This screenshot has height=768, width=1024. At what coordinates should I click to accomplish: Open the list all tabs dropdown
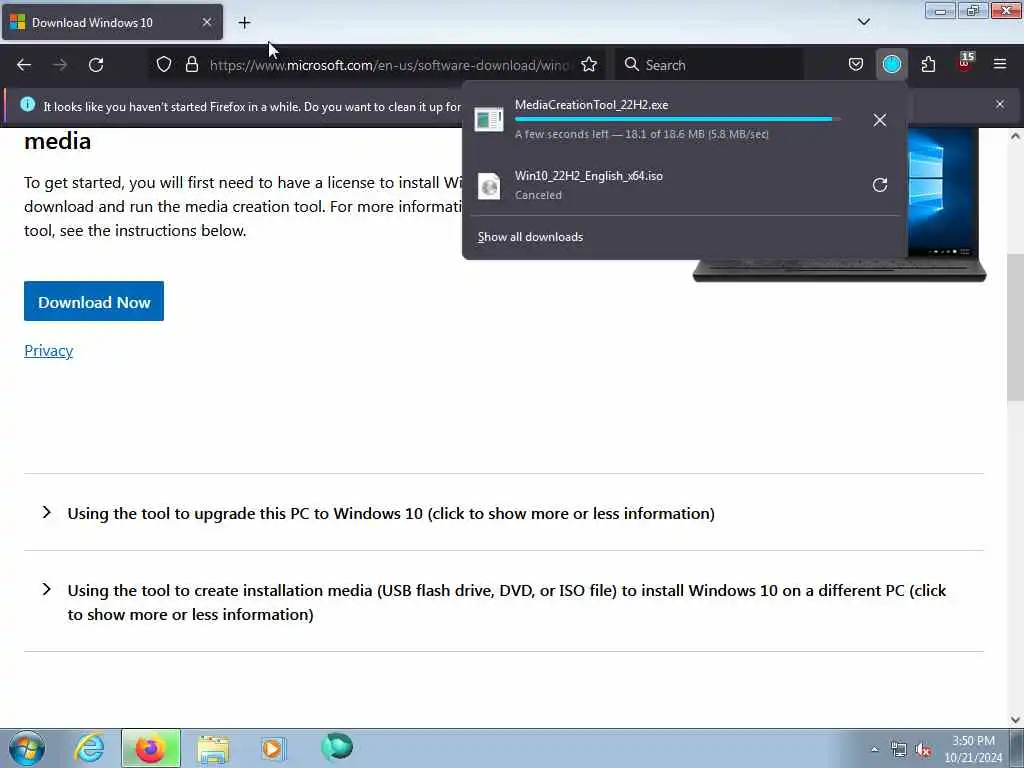point(863,22)
